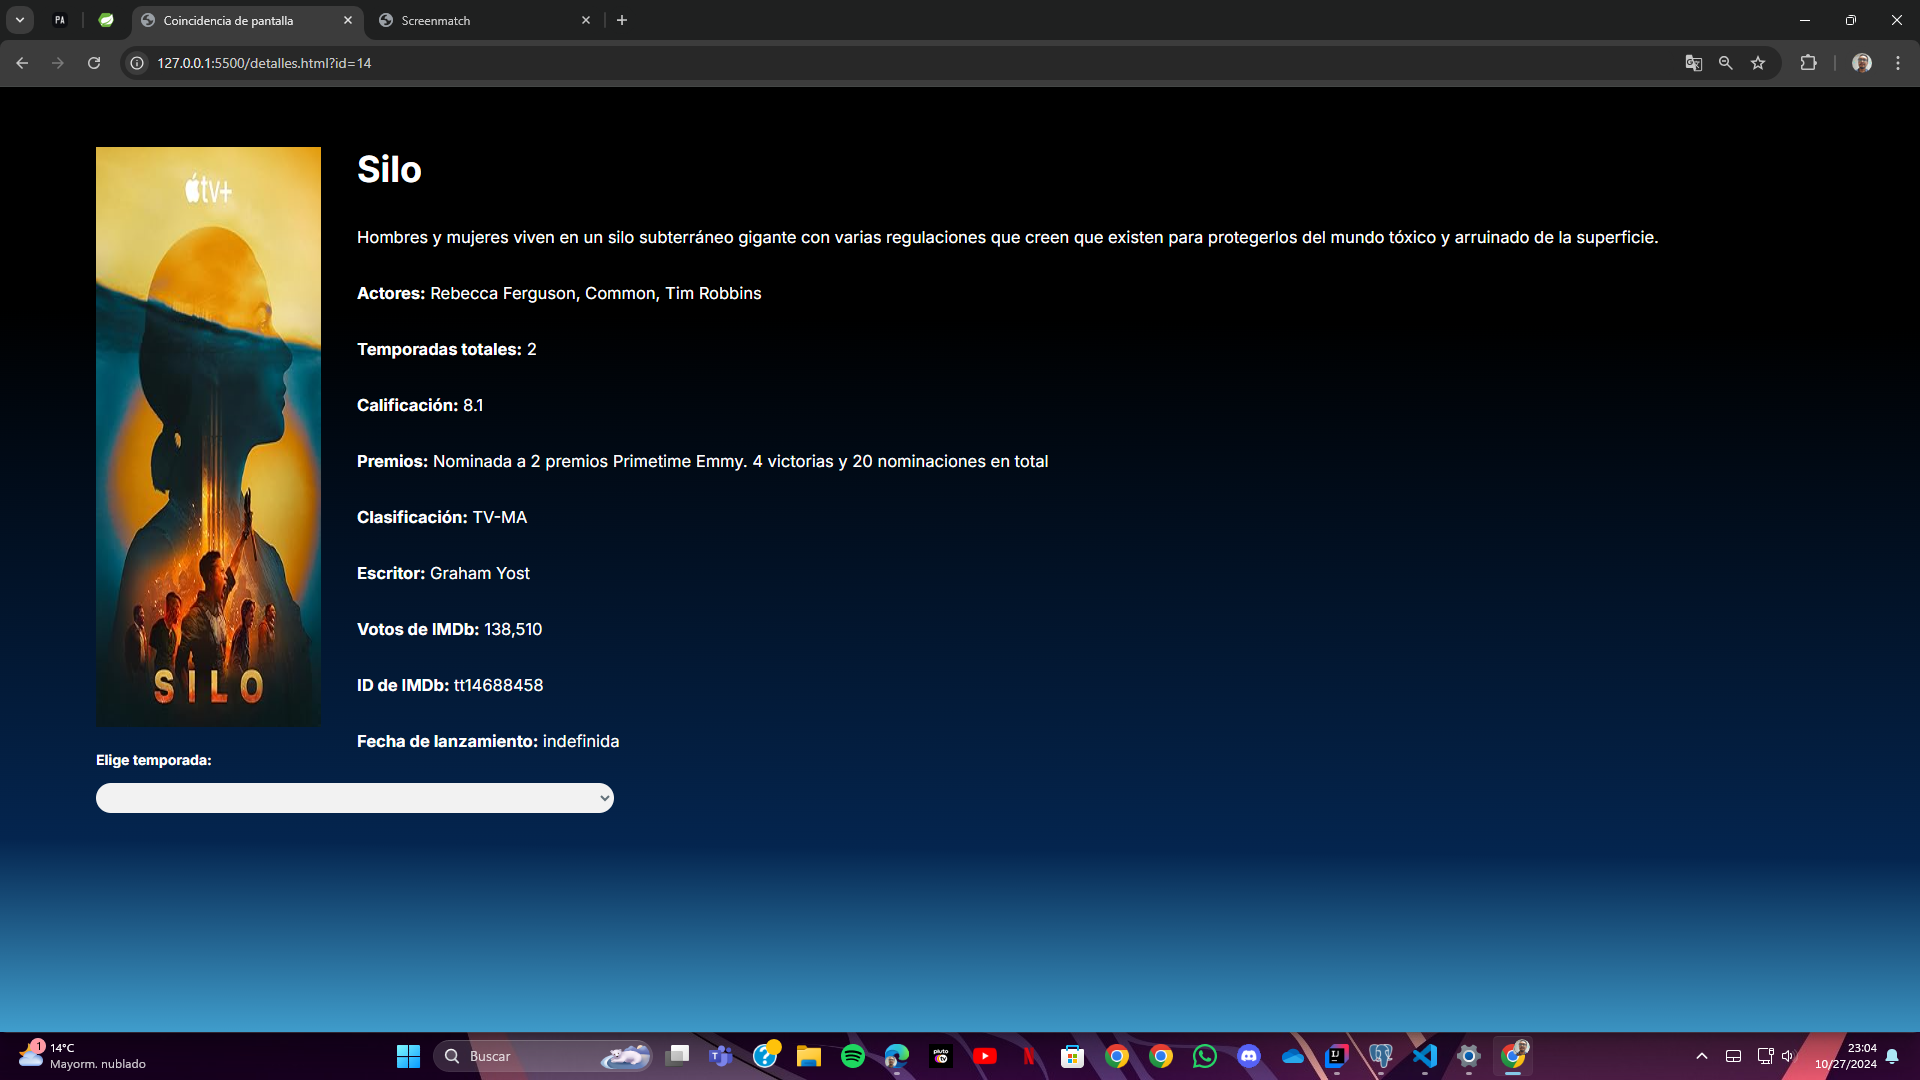Open Discord from the taskbar

pos(1249,1056)
